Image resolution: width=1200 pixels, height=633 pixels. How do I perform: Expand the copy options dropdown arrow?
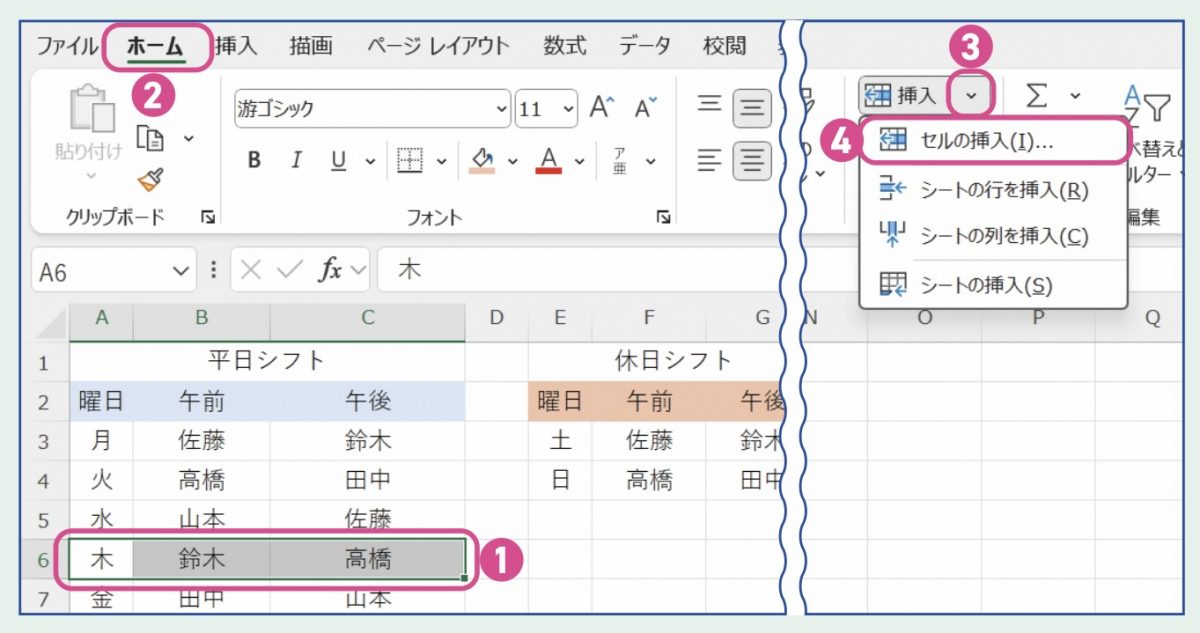click(188, 138)
